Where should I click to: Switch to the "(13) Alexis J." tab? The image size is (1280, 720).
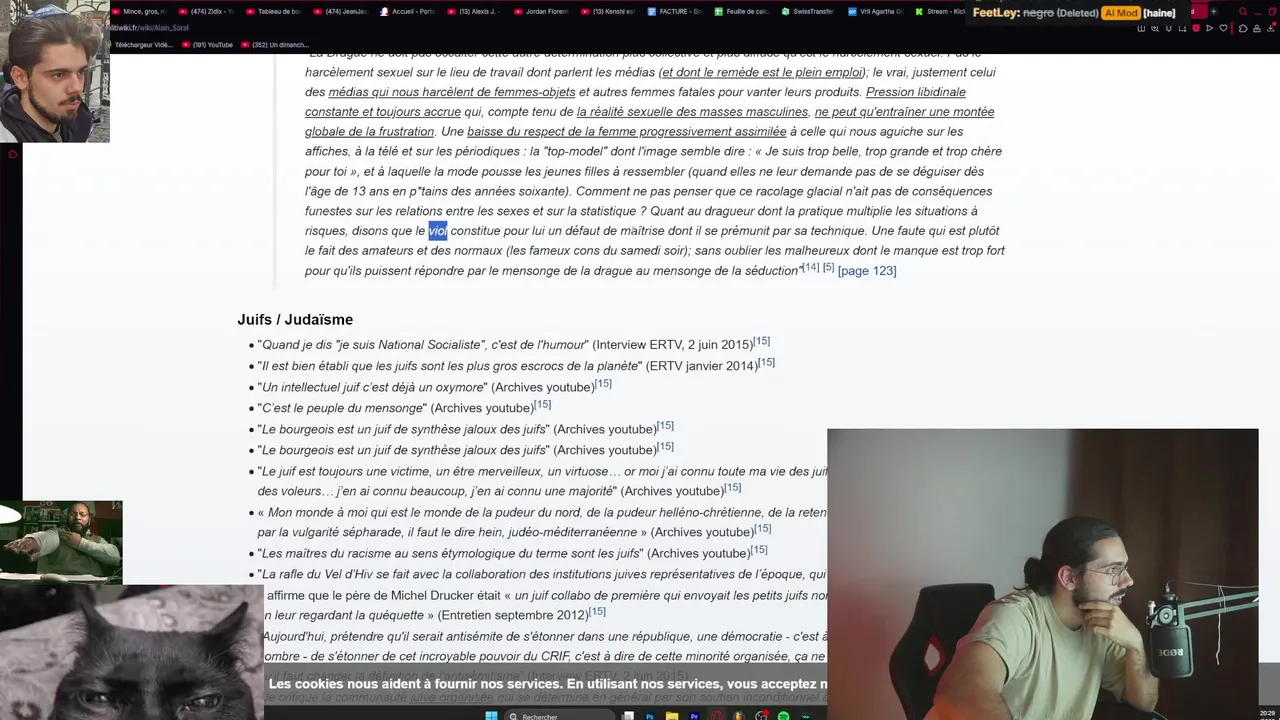[x=472, y=12]
